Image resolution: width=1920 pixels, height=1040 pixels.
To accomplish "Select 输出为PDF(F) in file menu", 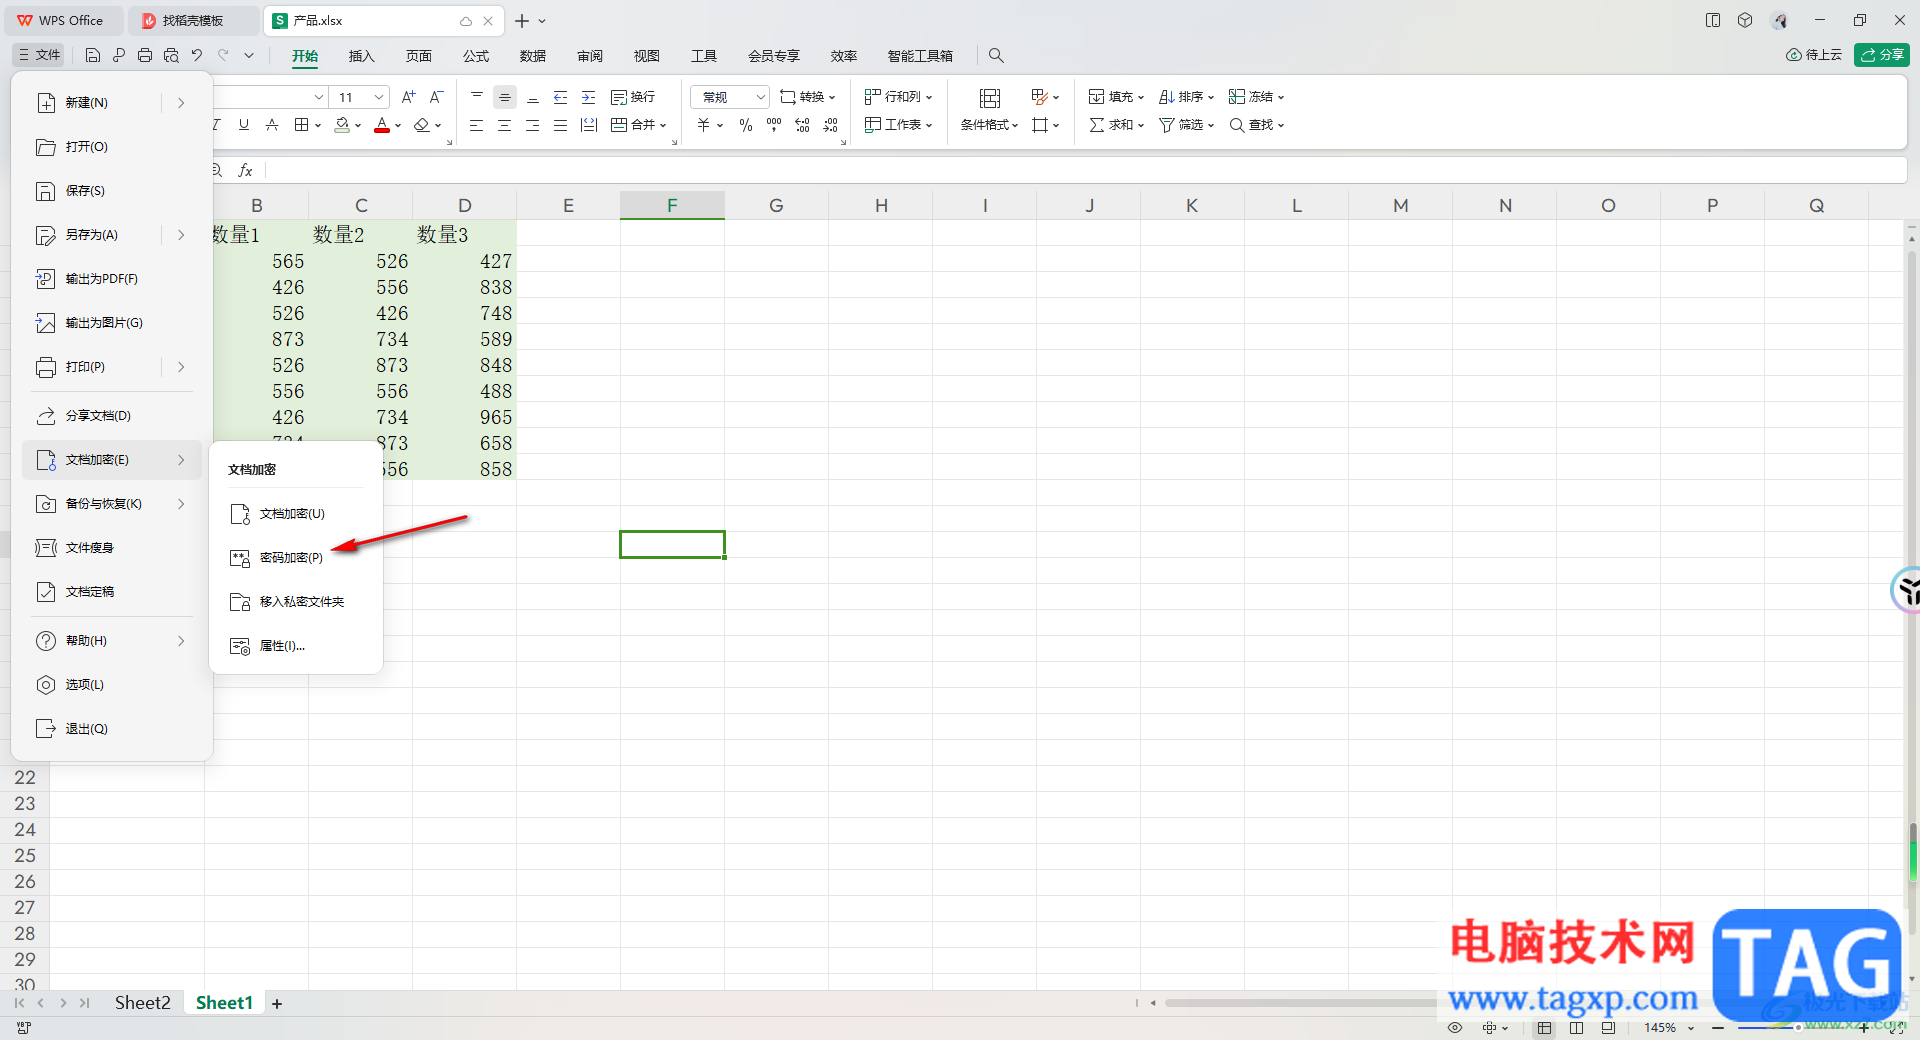I will pos(101,279).
